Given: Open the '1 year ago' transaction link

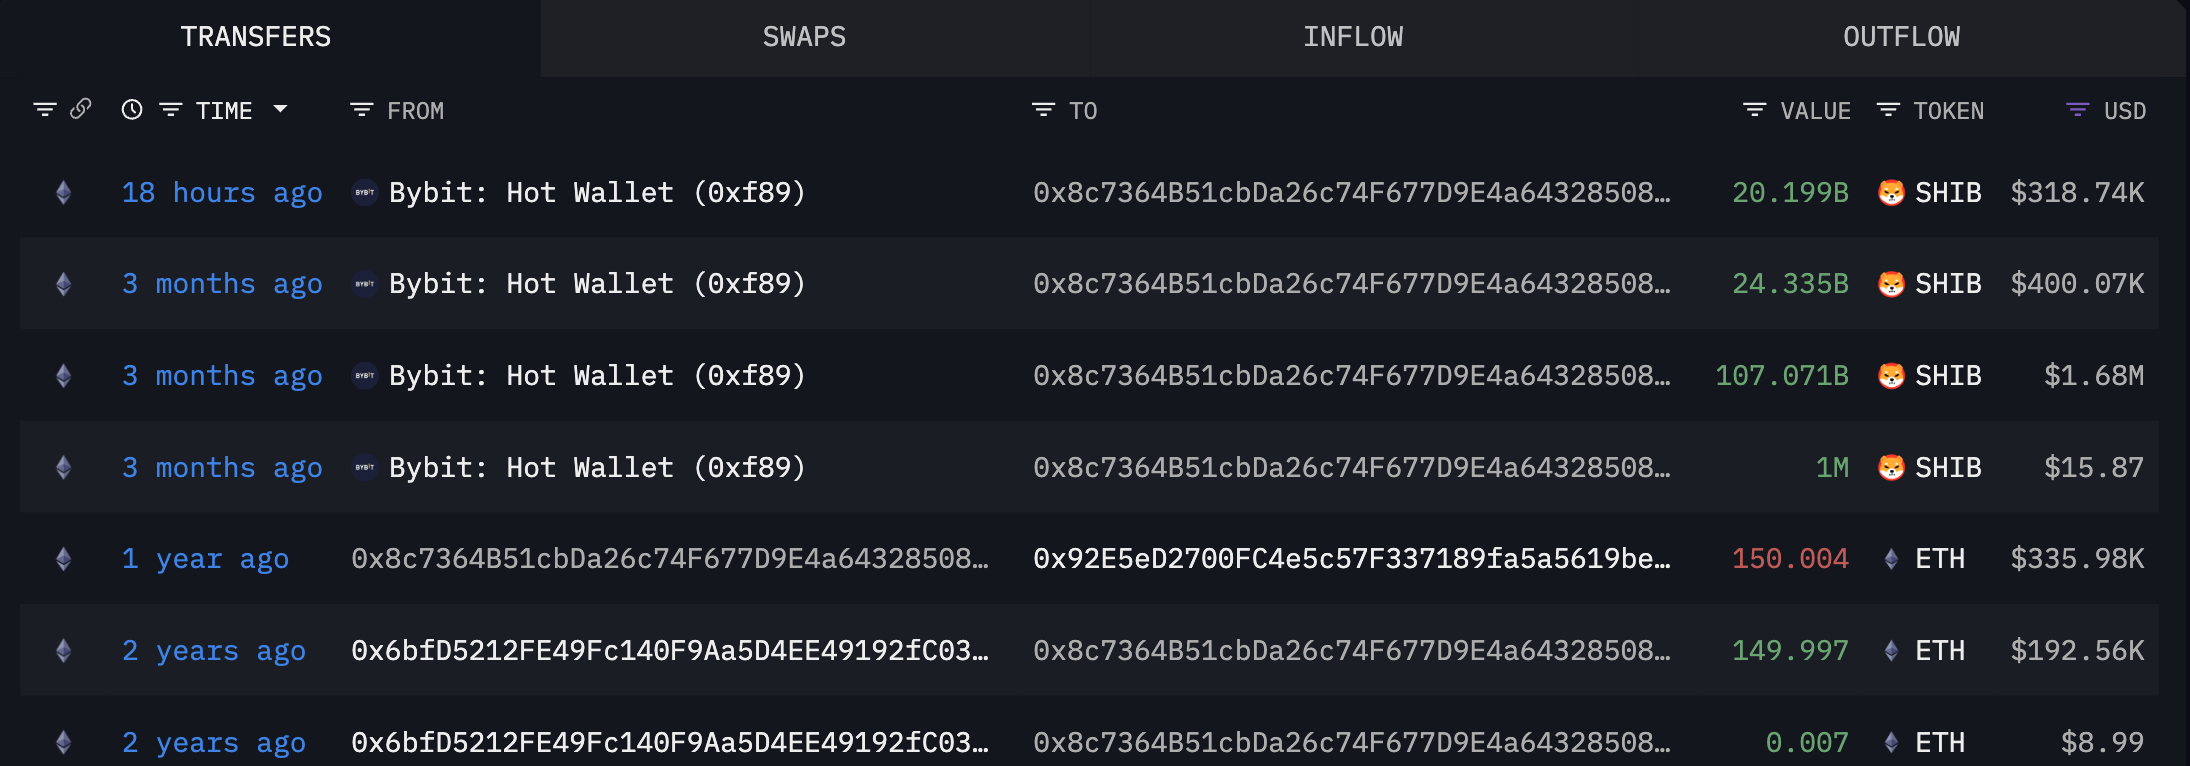Looking at the screenshot, I should pyautogui.click(x=205, y=559).
